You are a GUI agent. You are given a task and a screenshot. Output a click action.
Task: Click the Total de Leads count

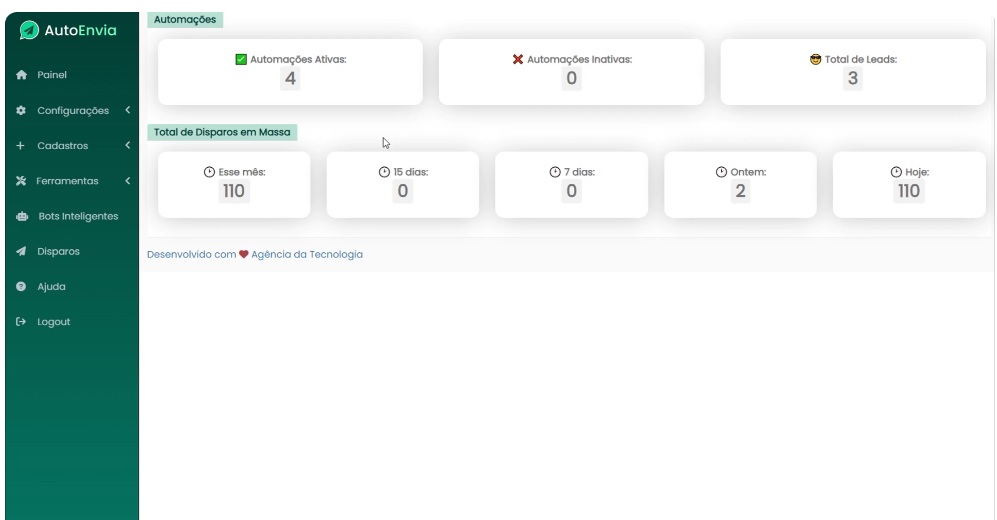pyautogui.click(x=853, y=81)
